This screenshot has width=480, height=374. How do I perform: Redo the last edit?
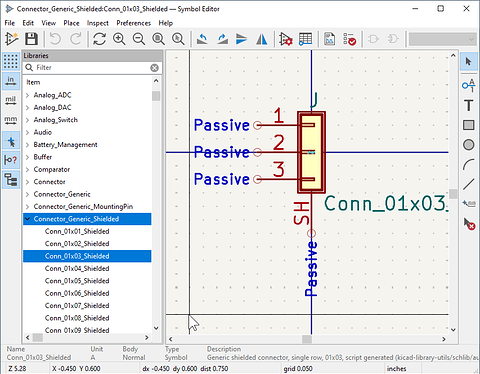pyautogui.click(x=76, y=39)
